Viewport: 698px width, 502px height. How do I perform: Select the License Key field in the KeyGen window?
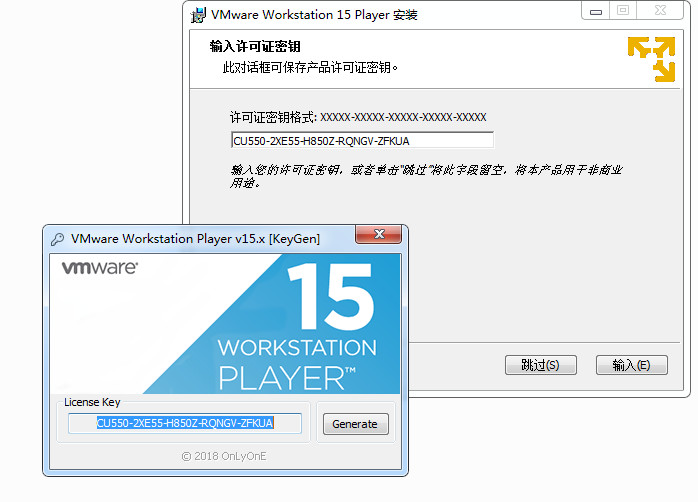click(x=185, y=423)
